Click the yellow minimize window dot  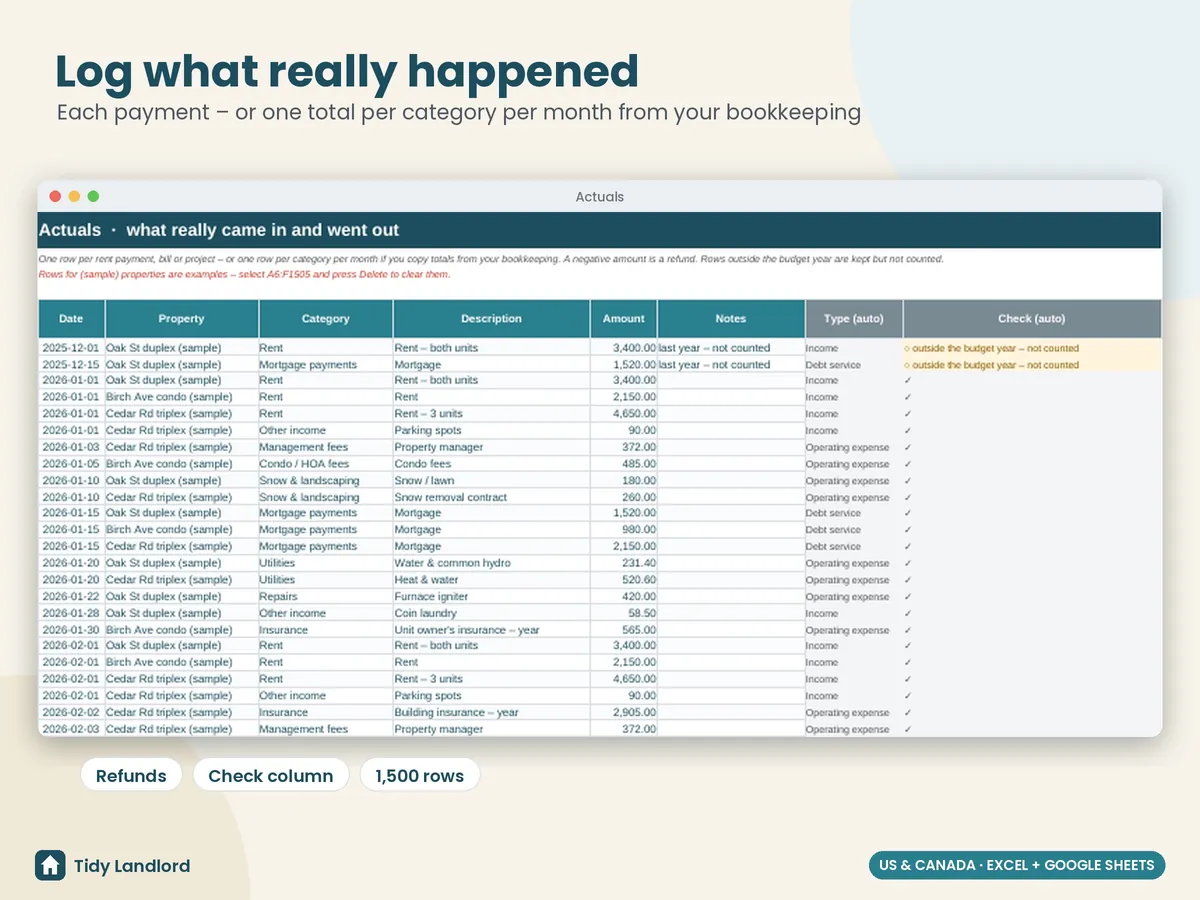click(74, 196)
